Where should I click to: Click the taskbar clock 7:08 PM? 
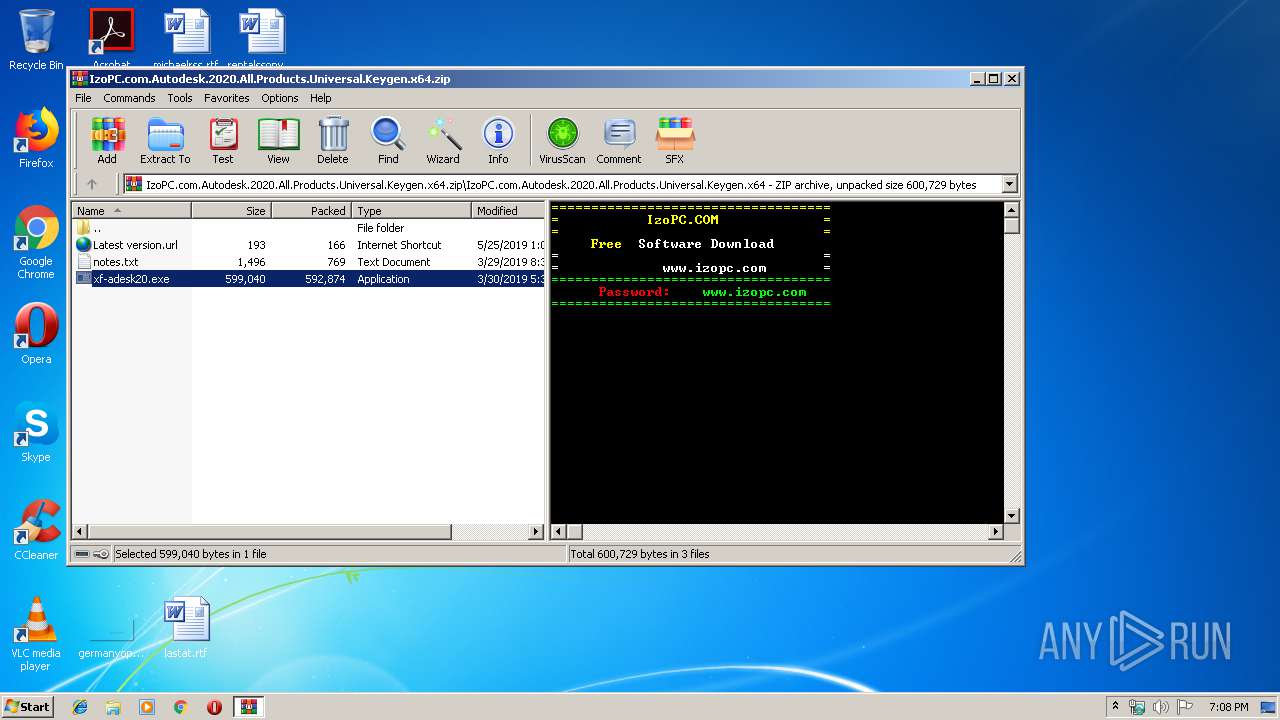[1229, 707]
